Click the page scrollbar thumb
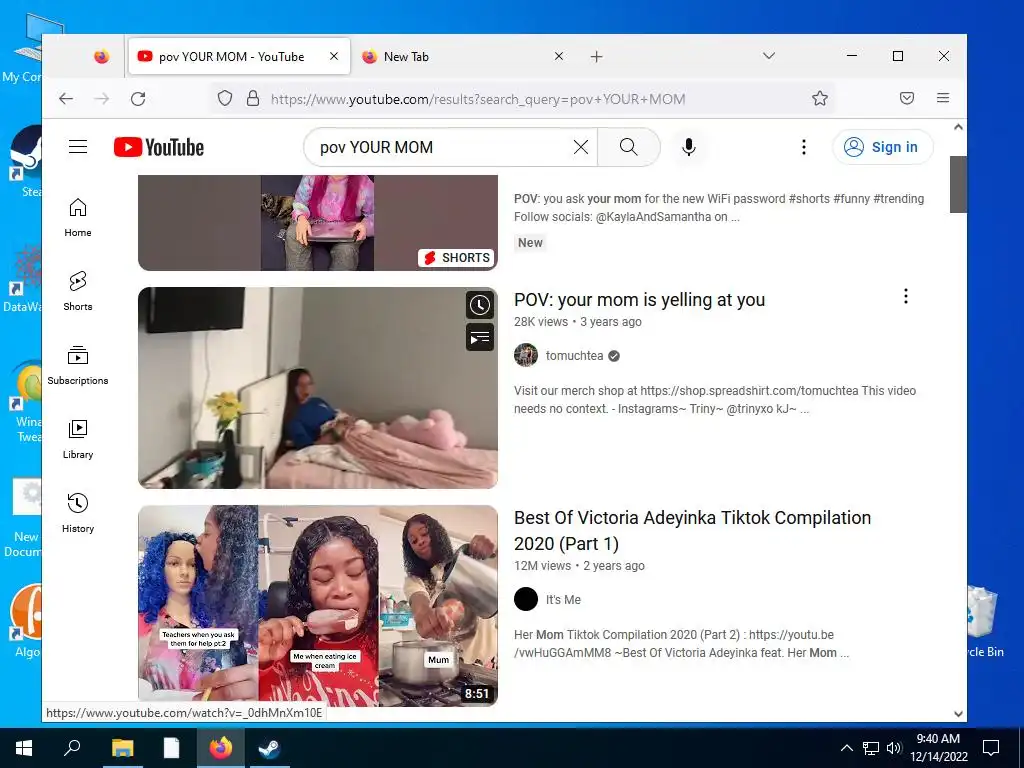 [958, 184]
